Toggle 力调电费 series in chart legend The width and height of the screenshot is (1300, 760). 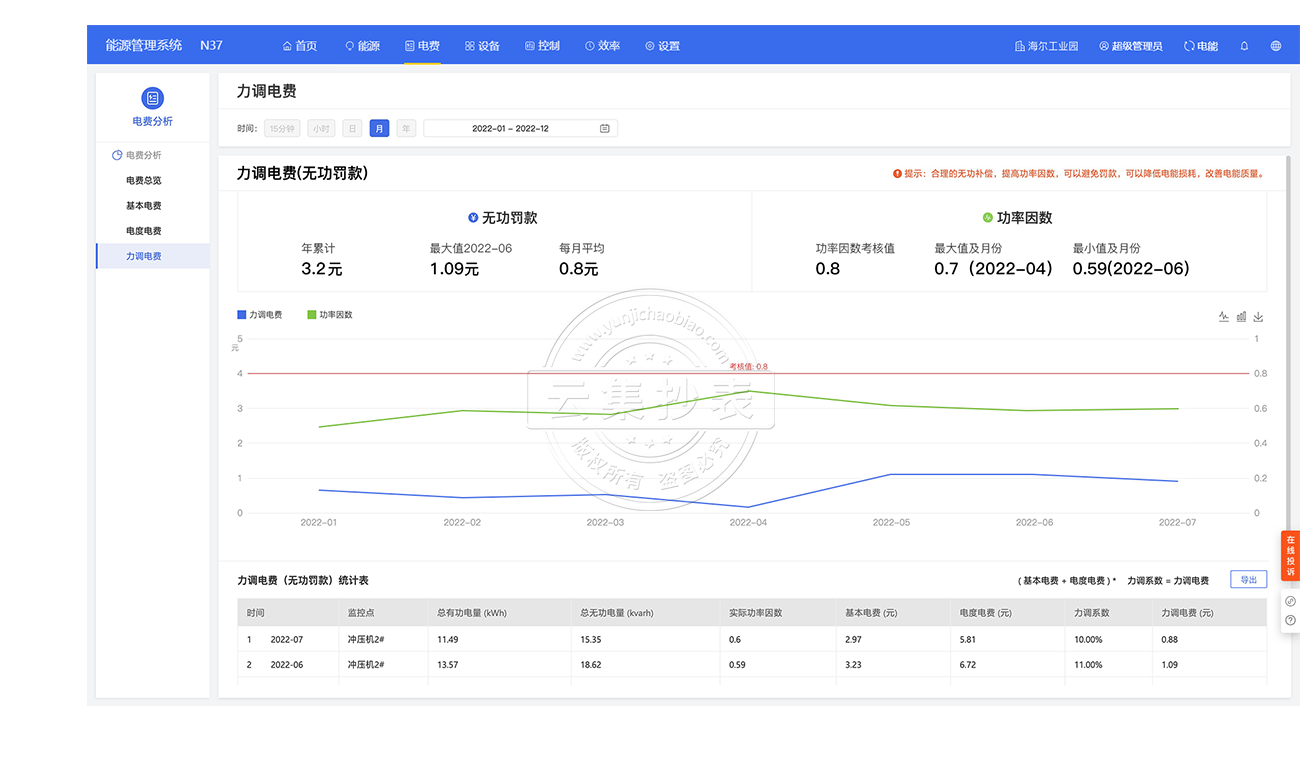click(260, 315)
